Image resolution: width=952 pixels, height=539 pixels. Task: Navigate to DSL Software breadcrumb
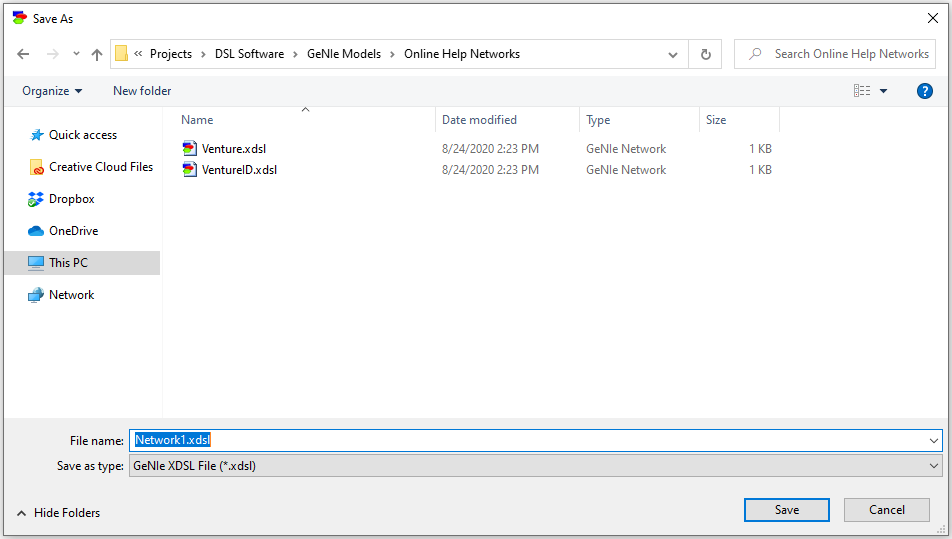click(x=250, y=53)
